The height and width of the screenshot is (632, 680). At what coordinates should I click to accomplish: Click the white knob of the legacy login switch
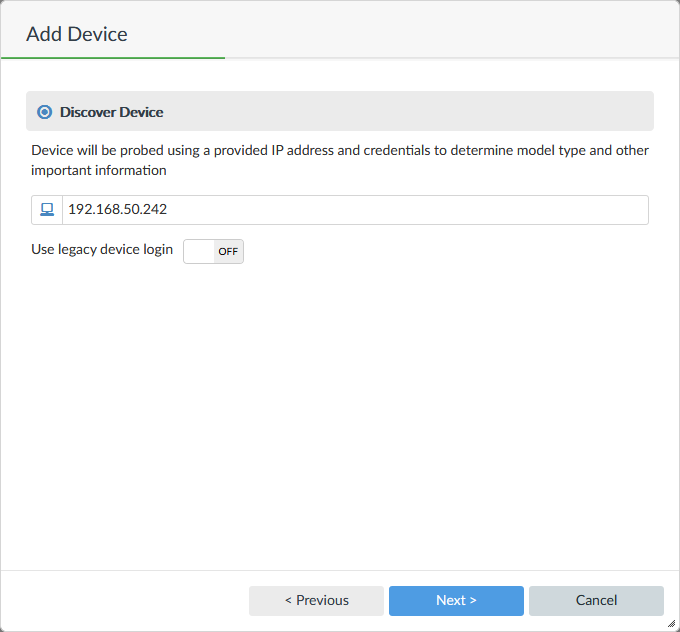199,251
